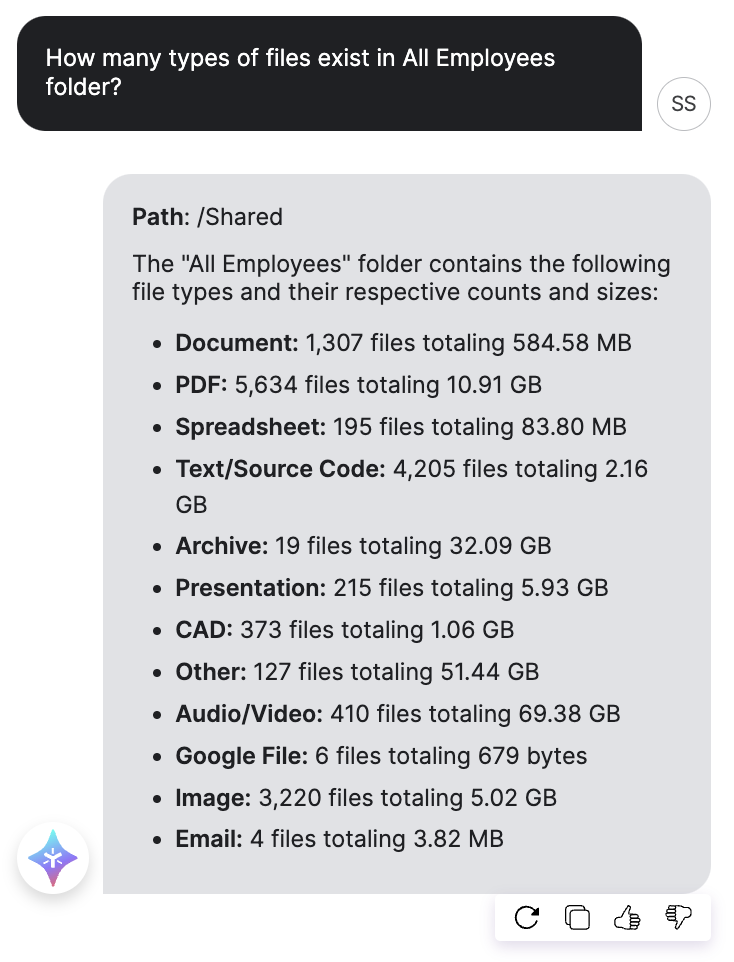
Task: Give the answer a thumbs down
Action: 678,918
